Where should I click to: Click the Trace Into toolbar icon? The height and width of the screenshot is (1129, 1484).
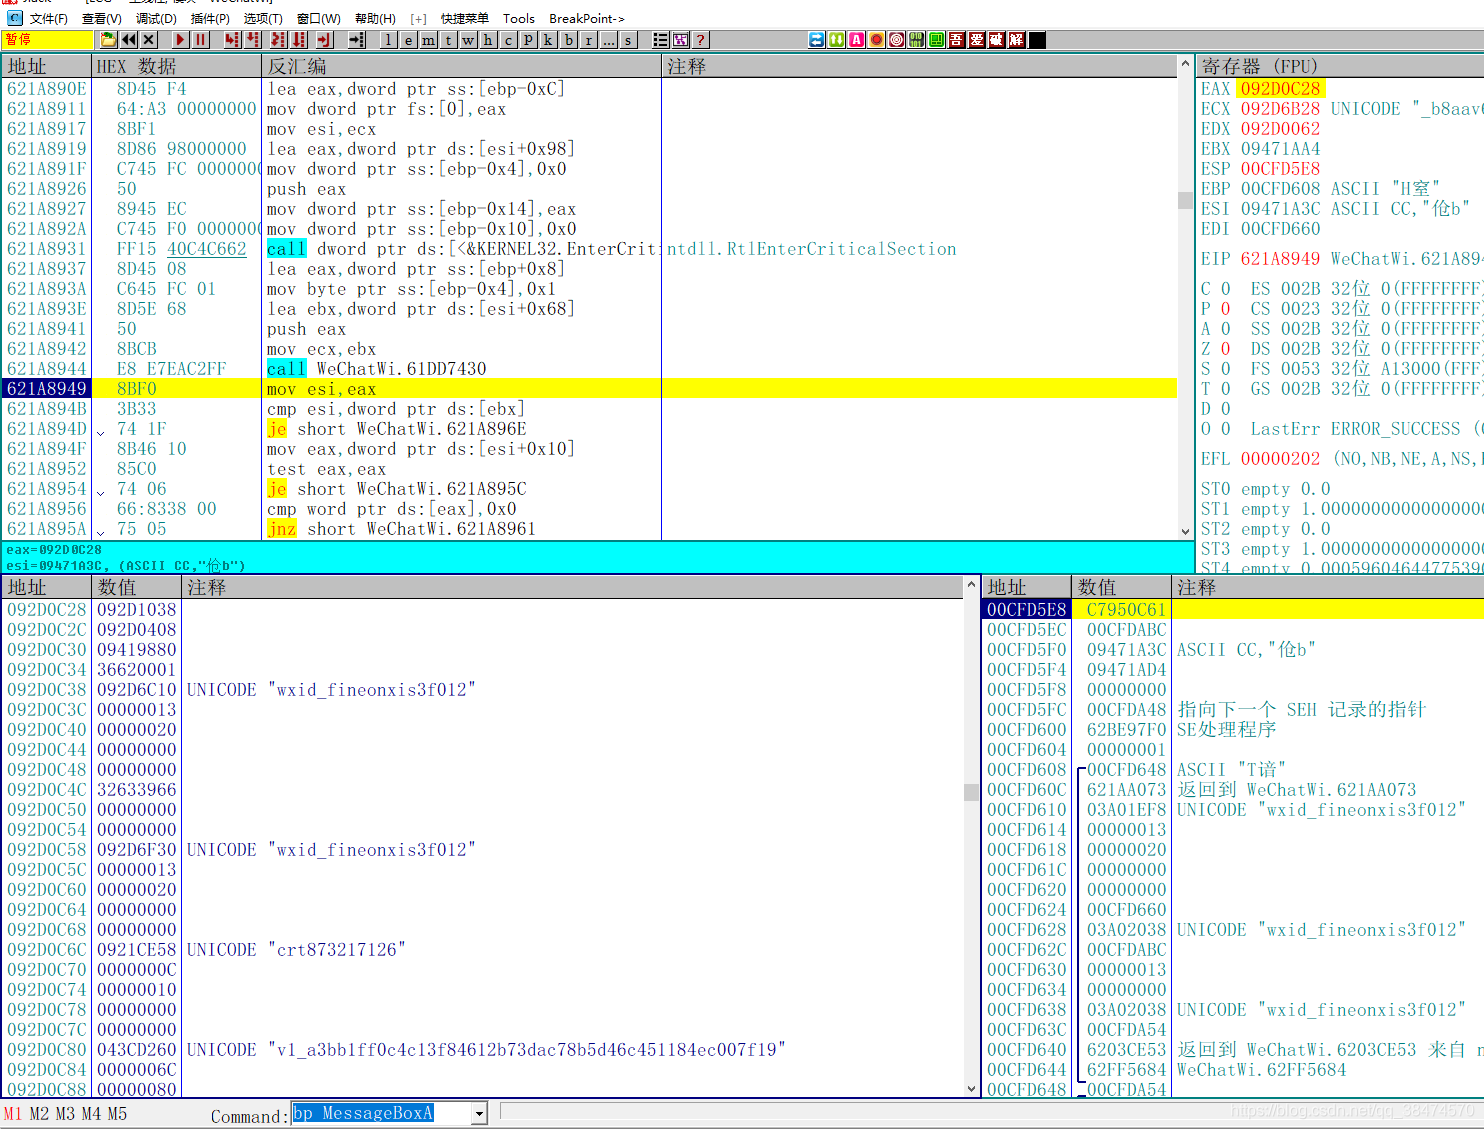(277, 40)
